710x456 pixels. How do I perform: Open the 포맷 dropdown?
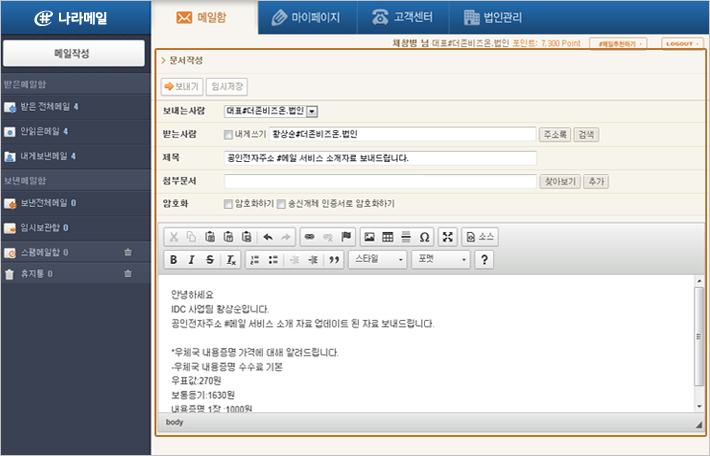tap(441, 259)
